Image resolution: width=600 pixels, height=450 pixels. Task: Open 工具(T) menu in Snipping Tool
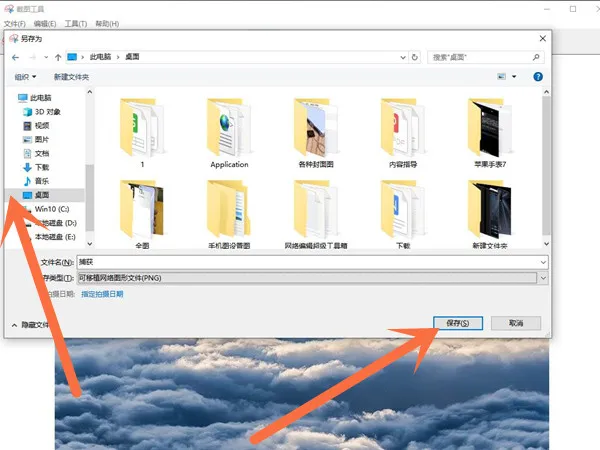[75, 24]
